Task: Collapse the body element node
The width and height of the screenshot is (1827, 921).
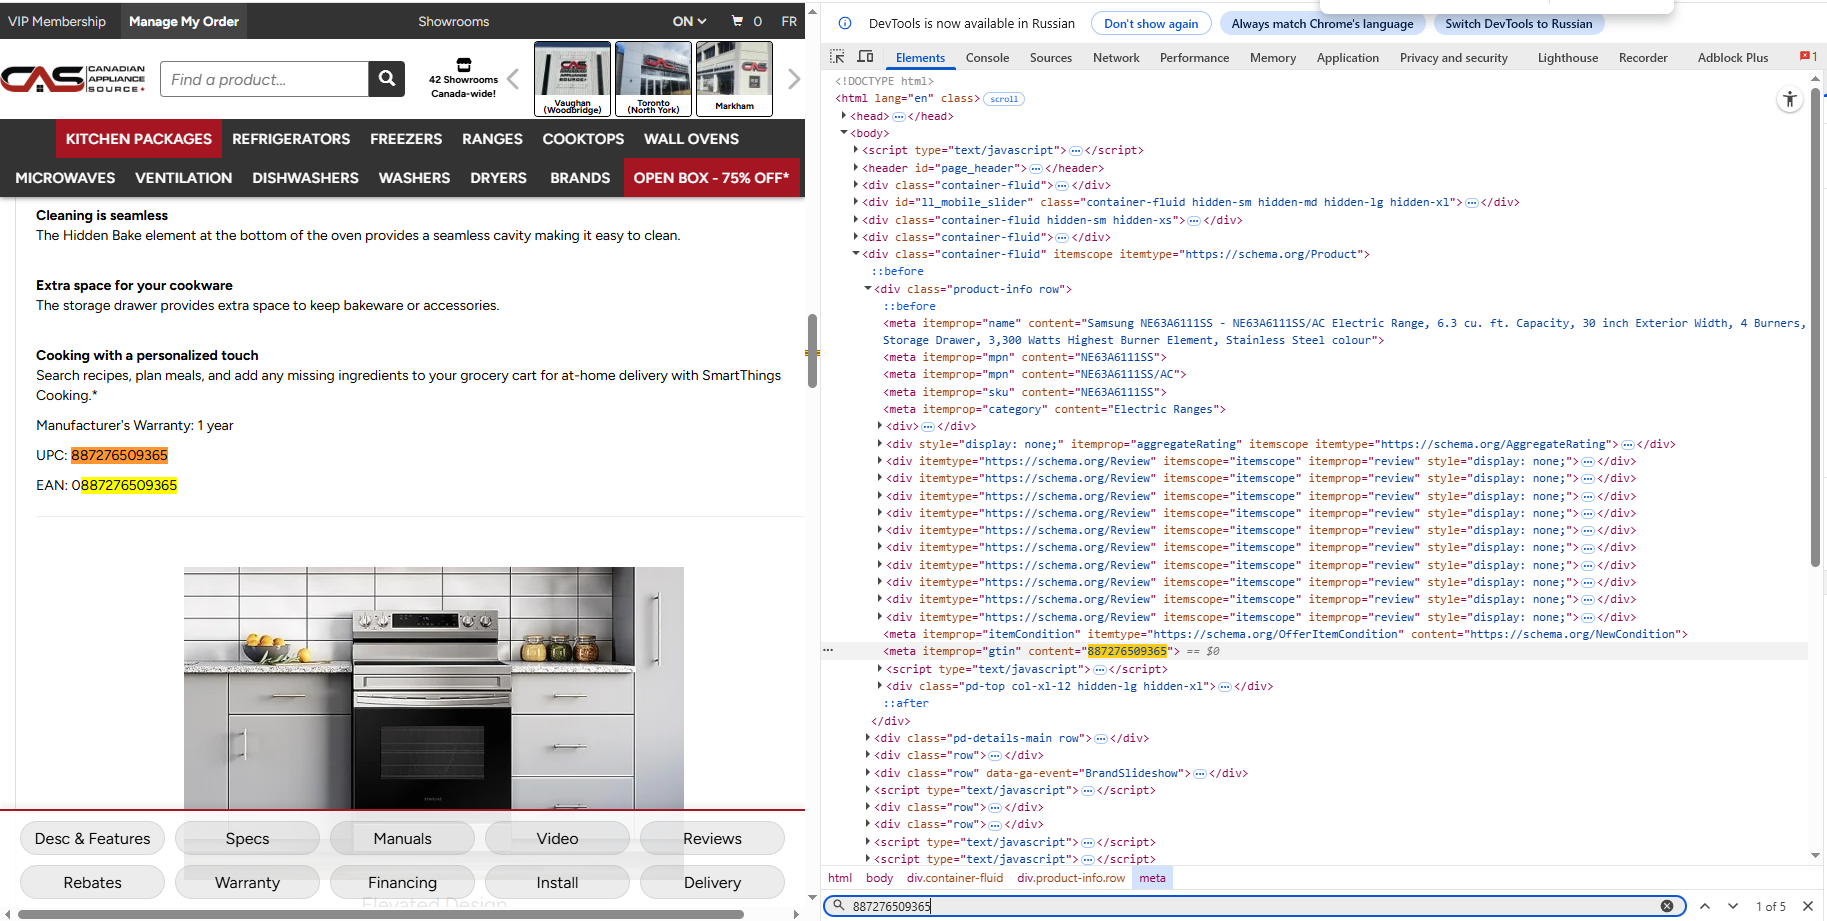Action: click(x=845, y=133)
